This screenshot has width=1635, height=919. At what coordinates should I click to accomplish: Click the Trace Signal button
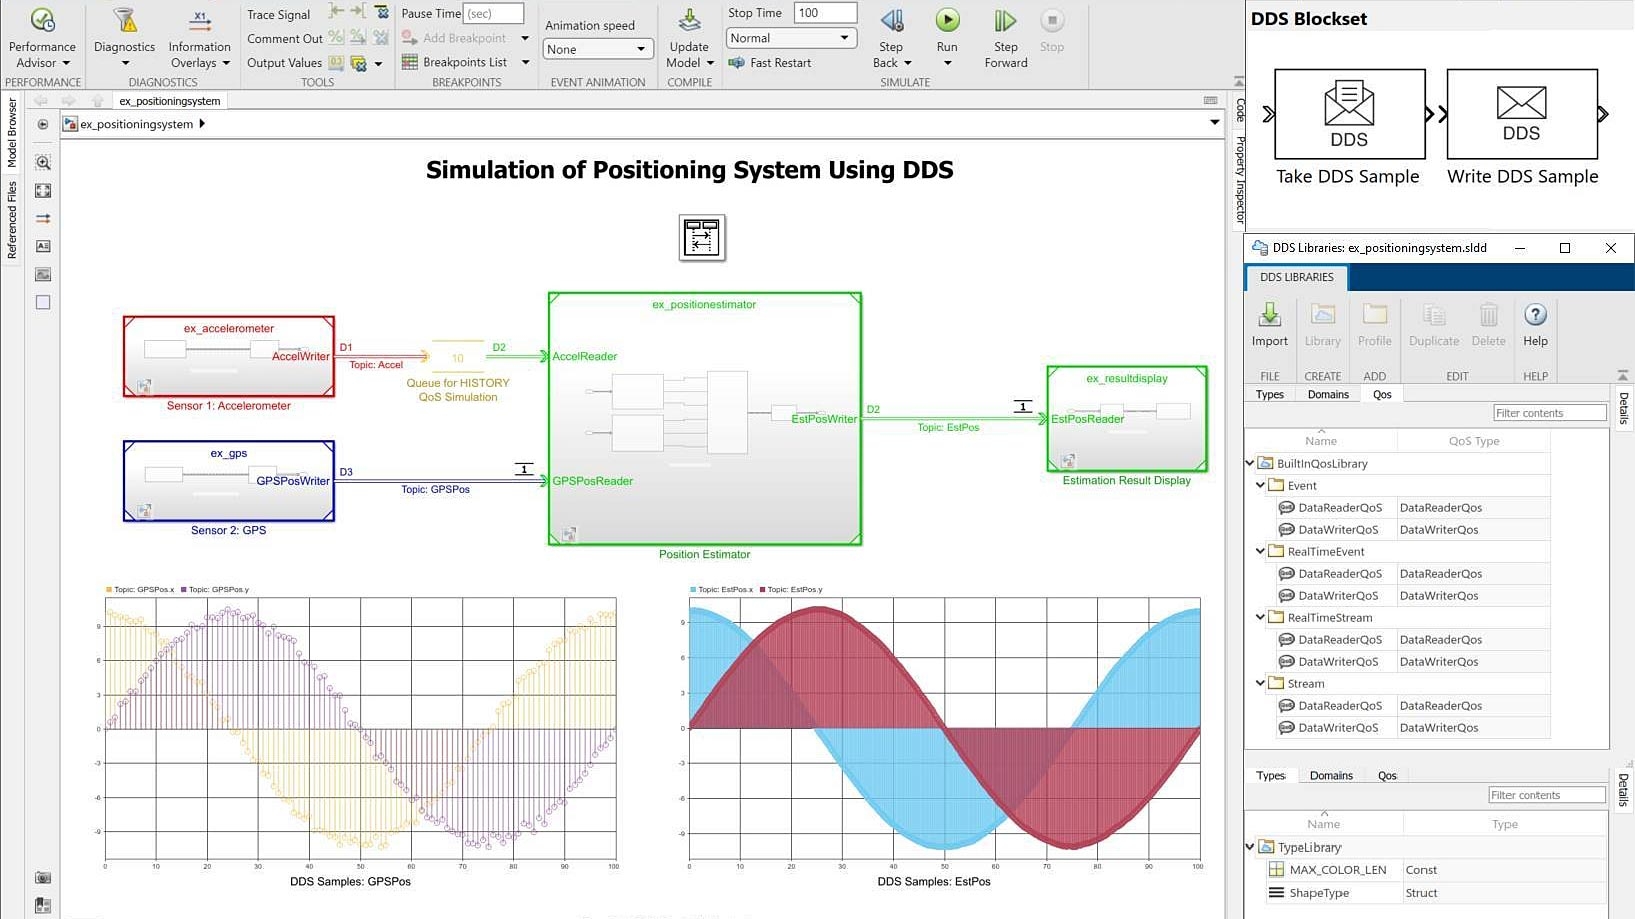click(278, 15)
